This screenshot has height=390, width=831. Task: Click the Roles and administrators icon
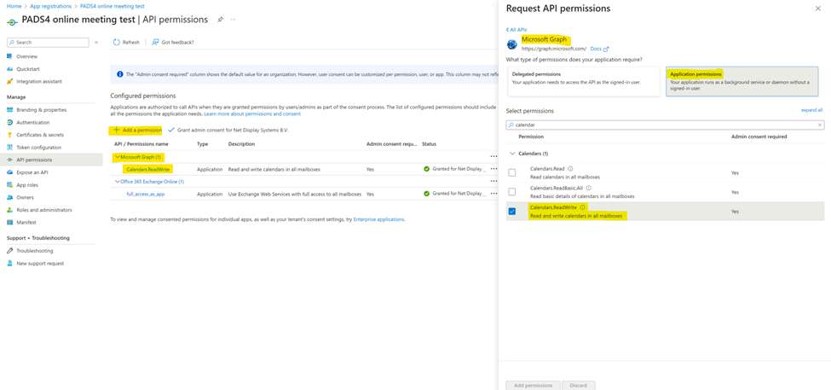pos(10,210)
